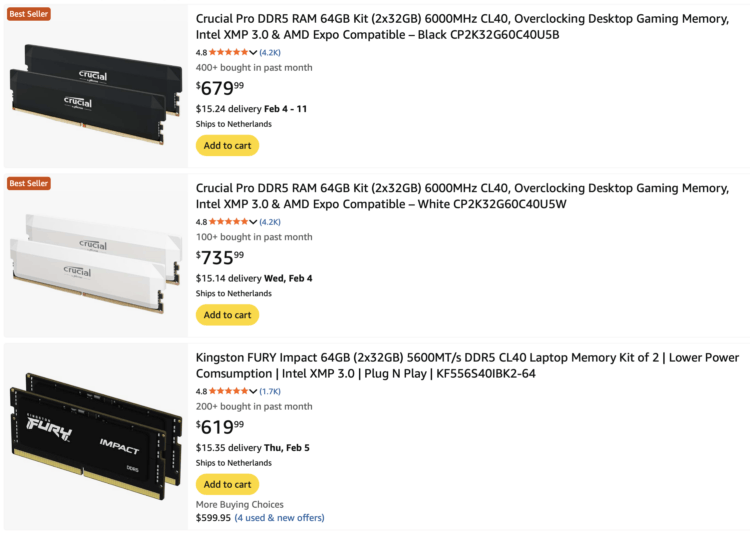750x533 pixels.
Task: Click Best Seller badge on white Crucial RAM
Action: pos(29,183)
